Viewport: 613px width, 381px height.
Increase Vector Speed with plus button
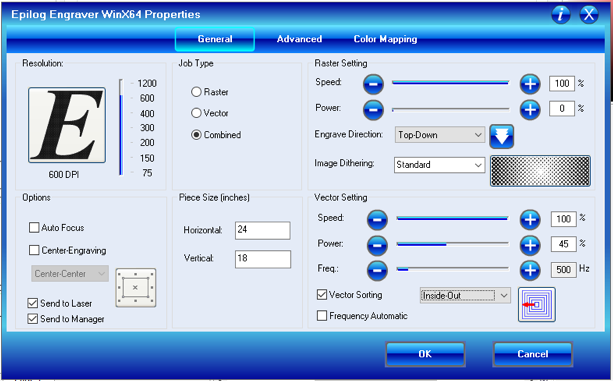(530, 220)
